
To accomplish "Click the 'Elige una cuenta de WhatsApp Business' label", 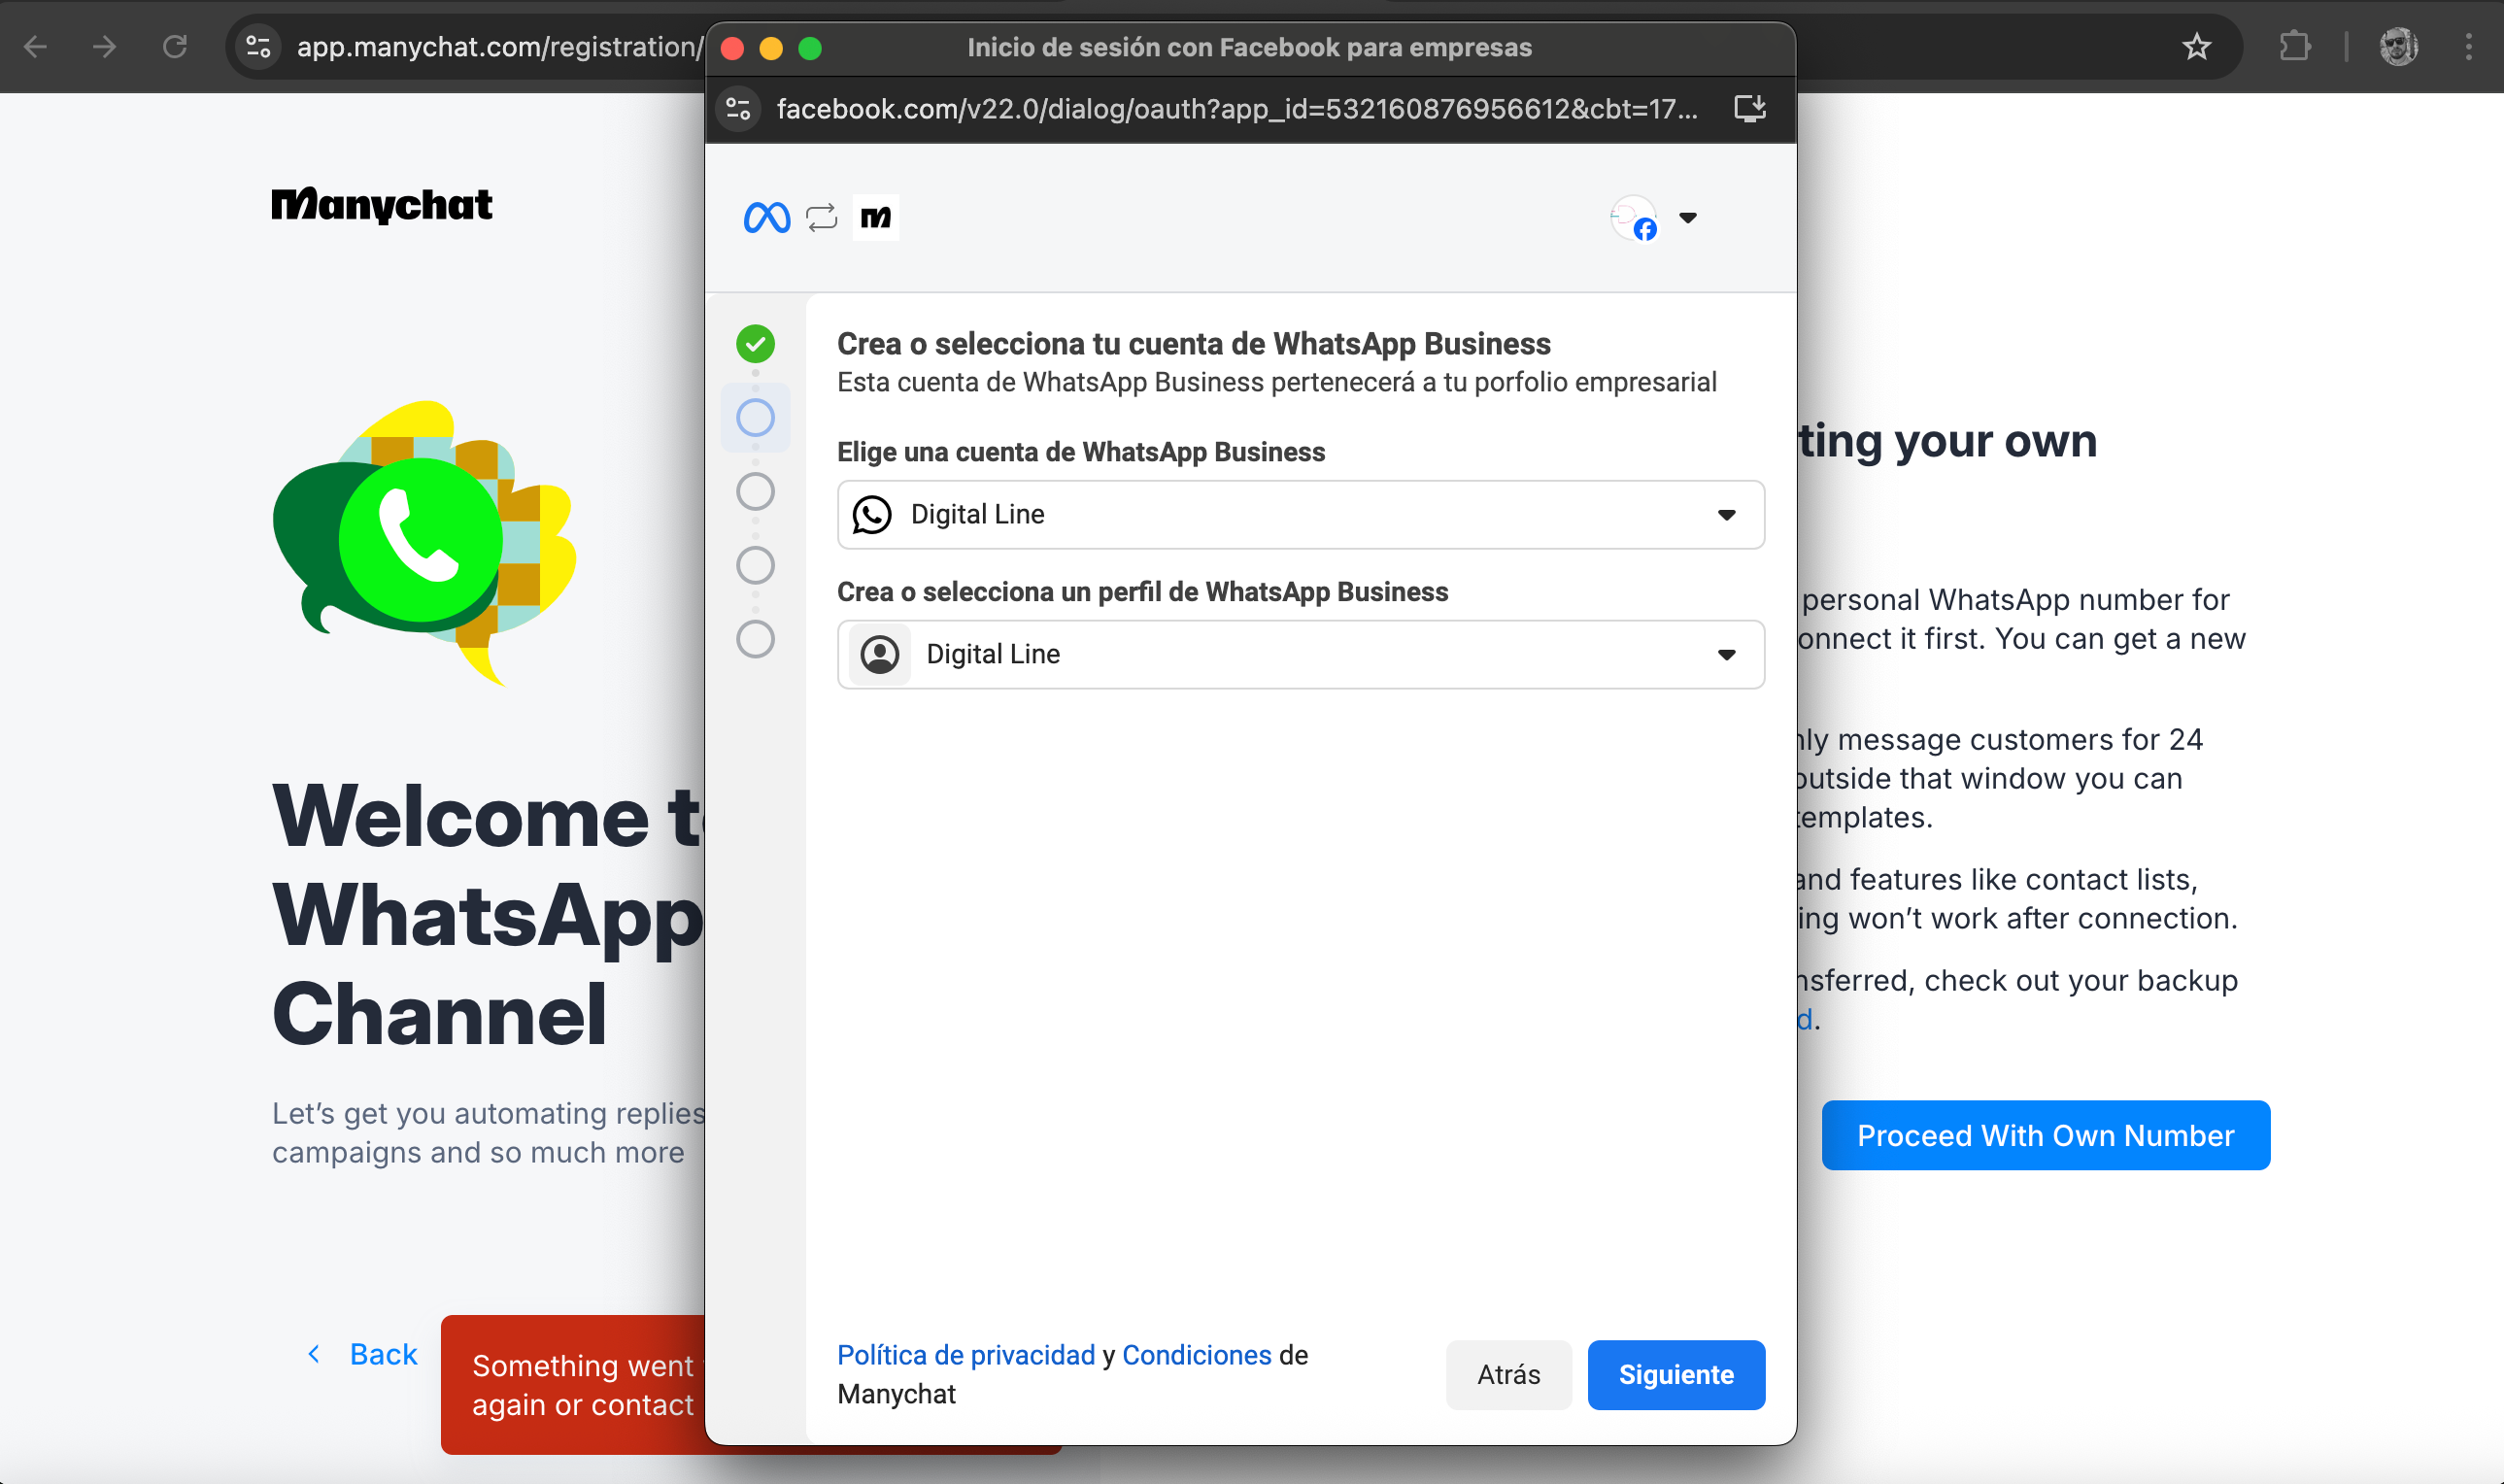I will 1081,452.
